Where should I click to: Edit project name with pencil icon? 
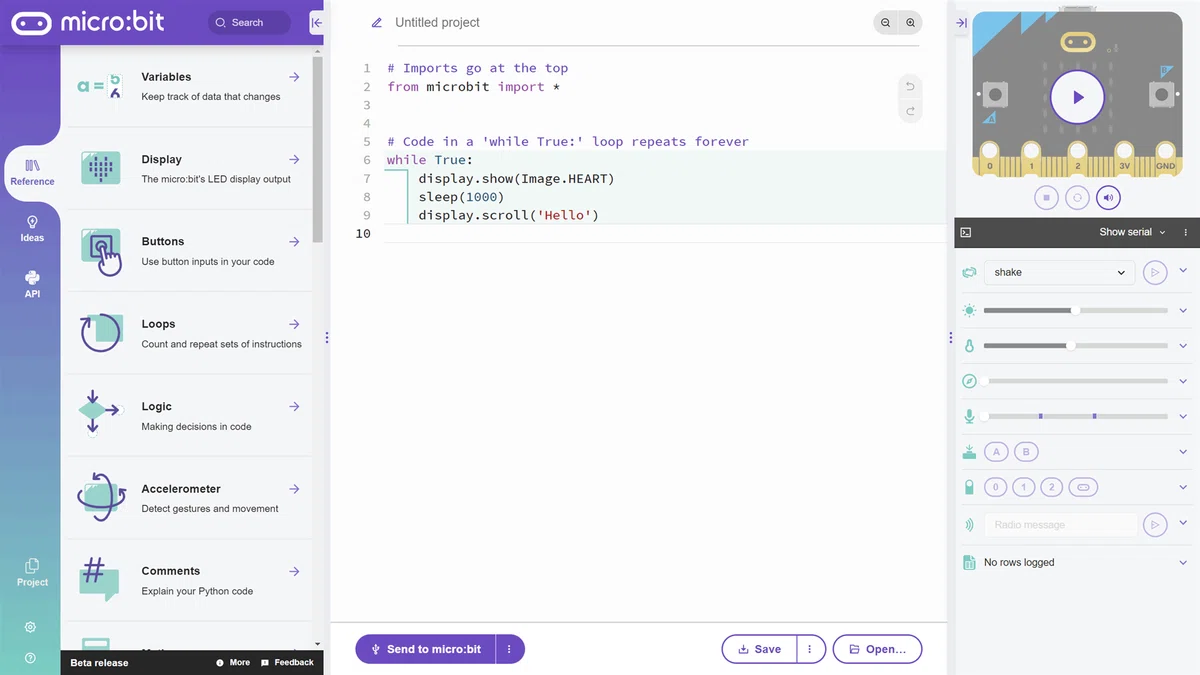(377, 22)
